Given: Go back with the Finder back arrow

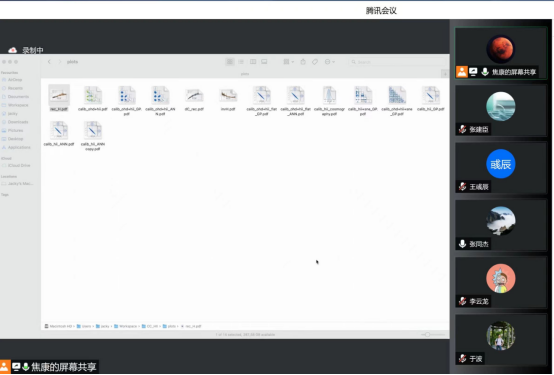Looking at the screenshot, I should [x=49, y=62].
